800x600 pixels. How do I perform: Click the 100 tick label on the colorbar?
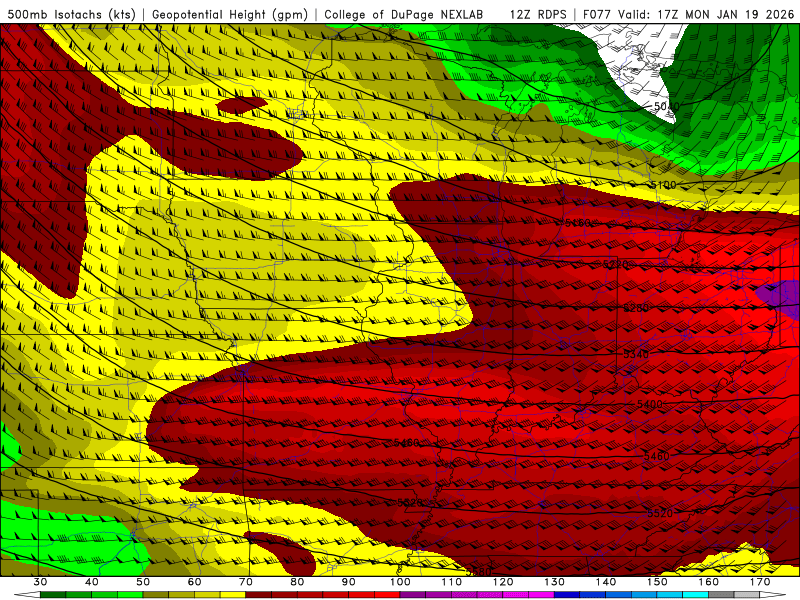400,582
